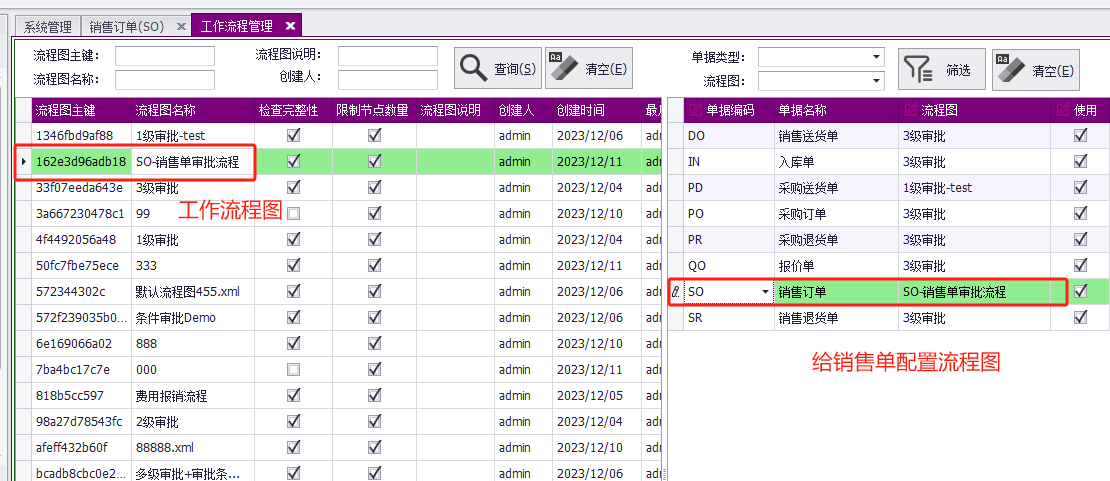
Task: Toggle 使用 checkbox for PO 采购订单
Action: pos(1080,213)
